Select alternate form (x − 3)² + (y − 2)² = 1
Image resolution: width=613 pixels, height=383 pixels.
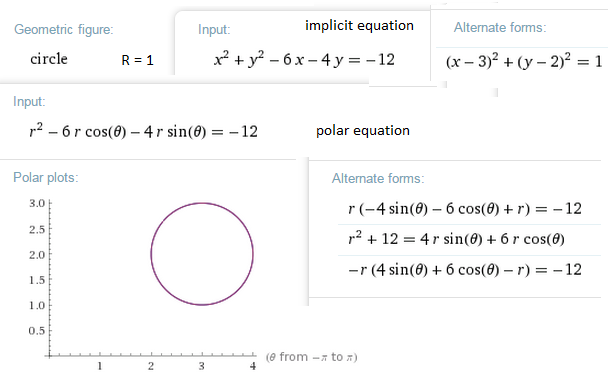[524, 61]
